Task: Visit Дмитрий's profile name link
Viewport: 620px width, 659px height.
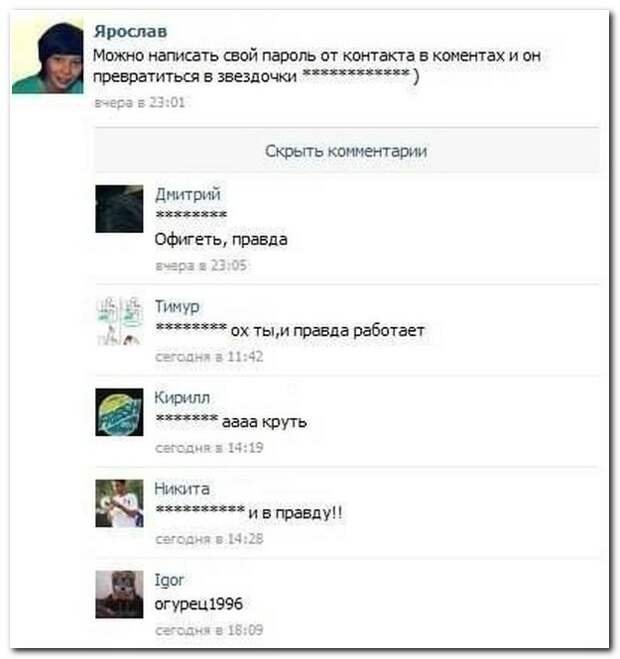Action: click(x=187, y=194)
